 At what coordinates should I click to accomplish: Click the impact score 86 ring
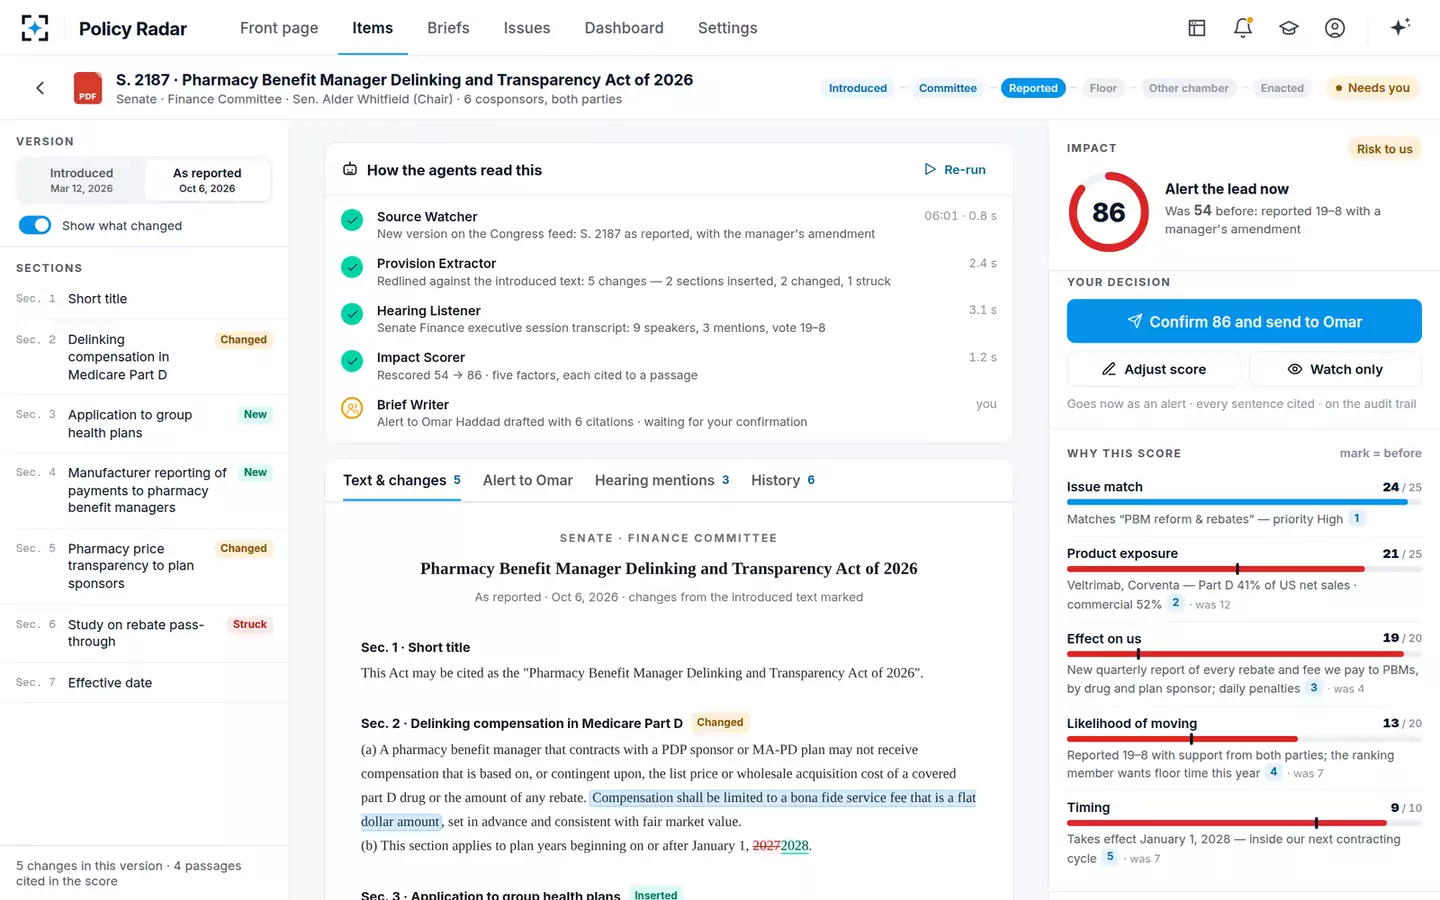tap(1109, 212)
